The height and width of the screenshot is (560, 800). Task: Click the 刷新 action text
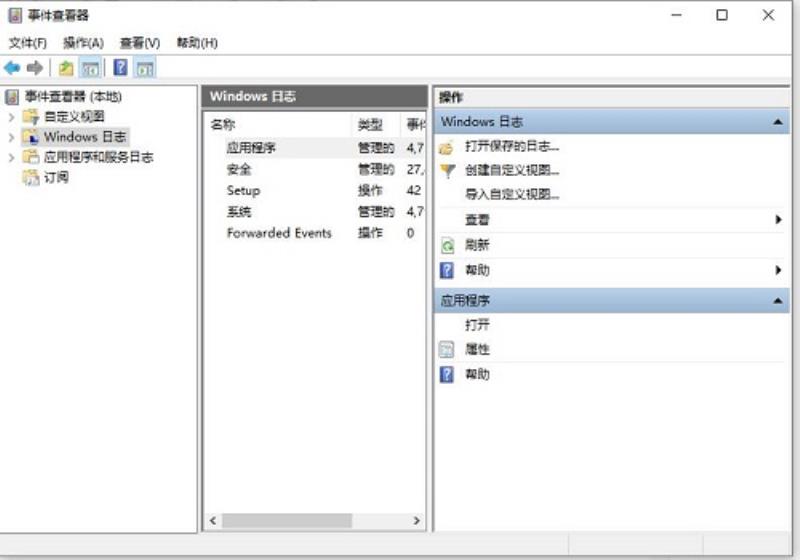[x=477, y=245]
